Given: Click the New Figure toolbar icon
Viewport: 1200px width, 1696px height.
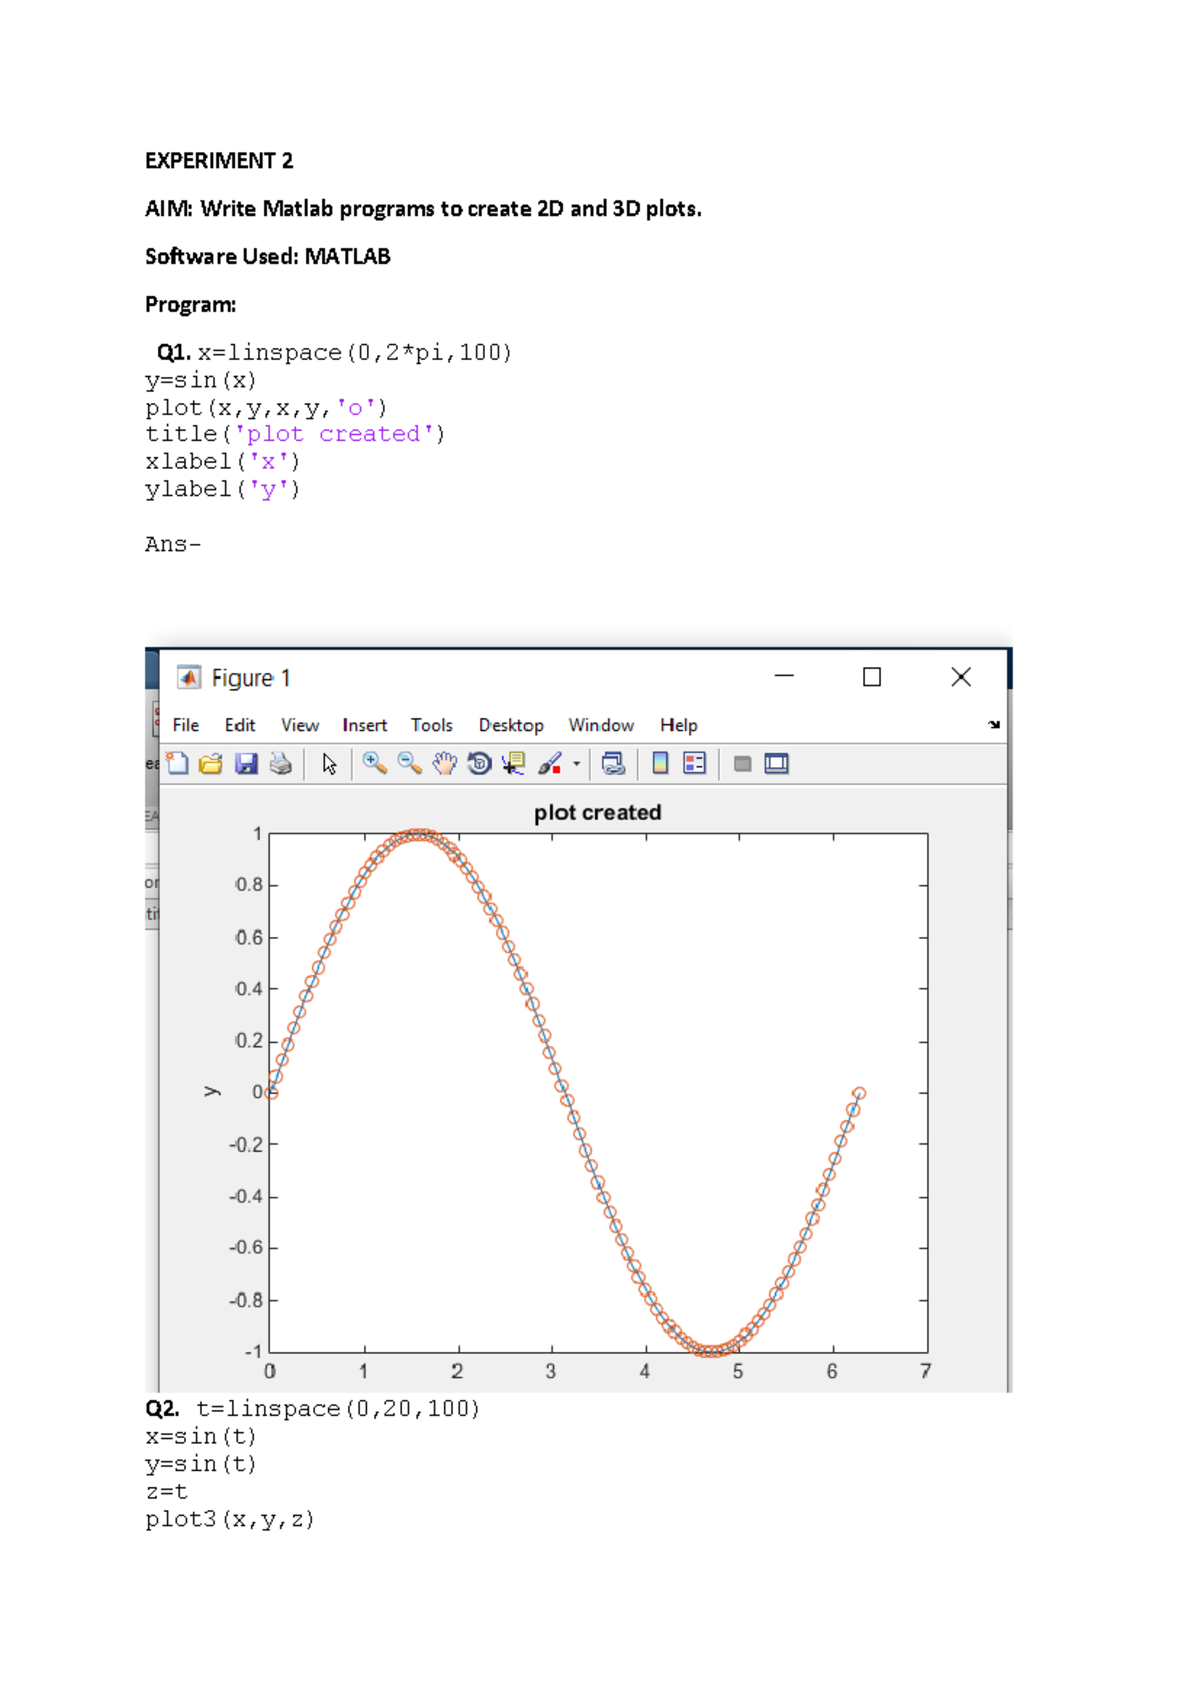Looking at the screenshot, I should click(178, 764).
